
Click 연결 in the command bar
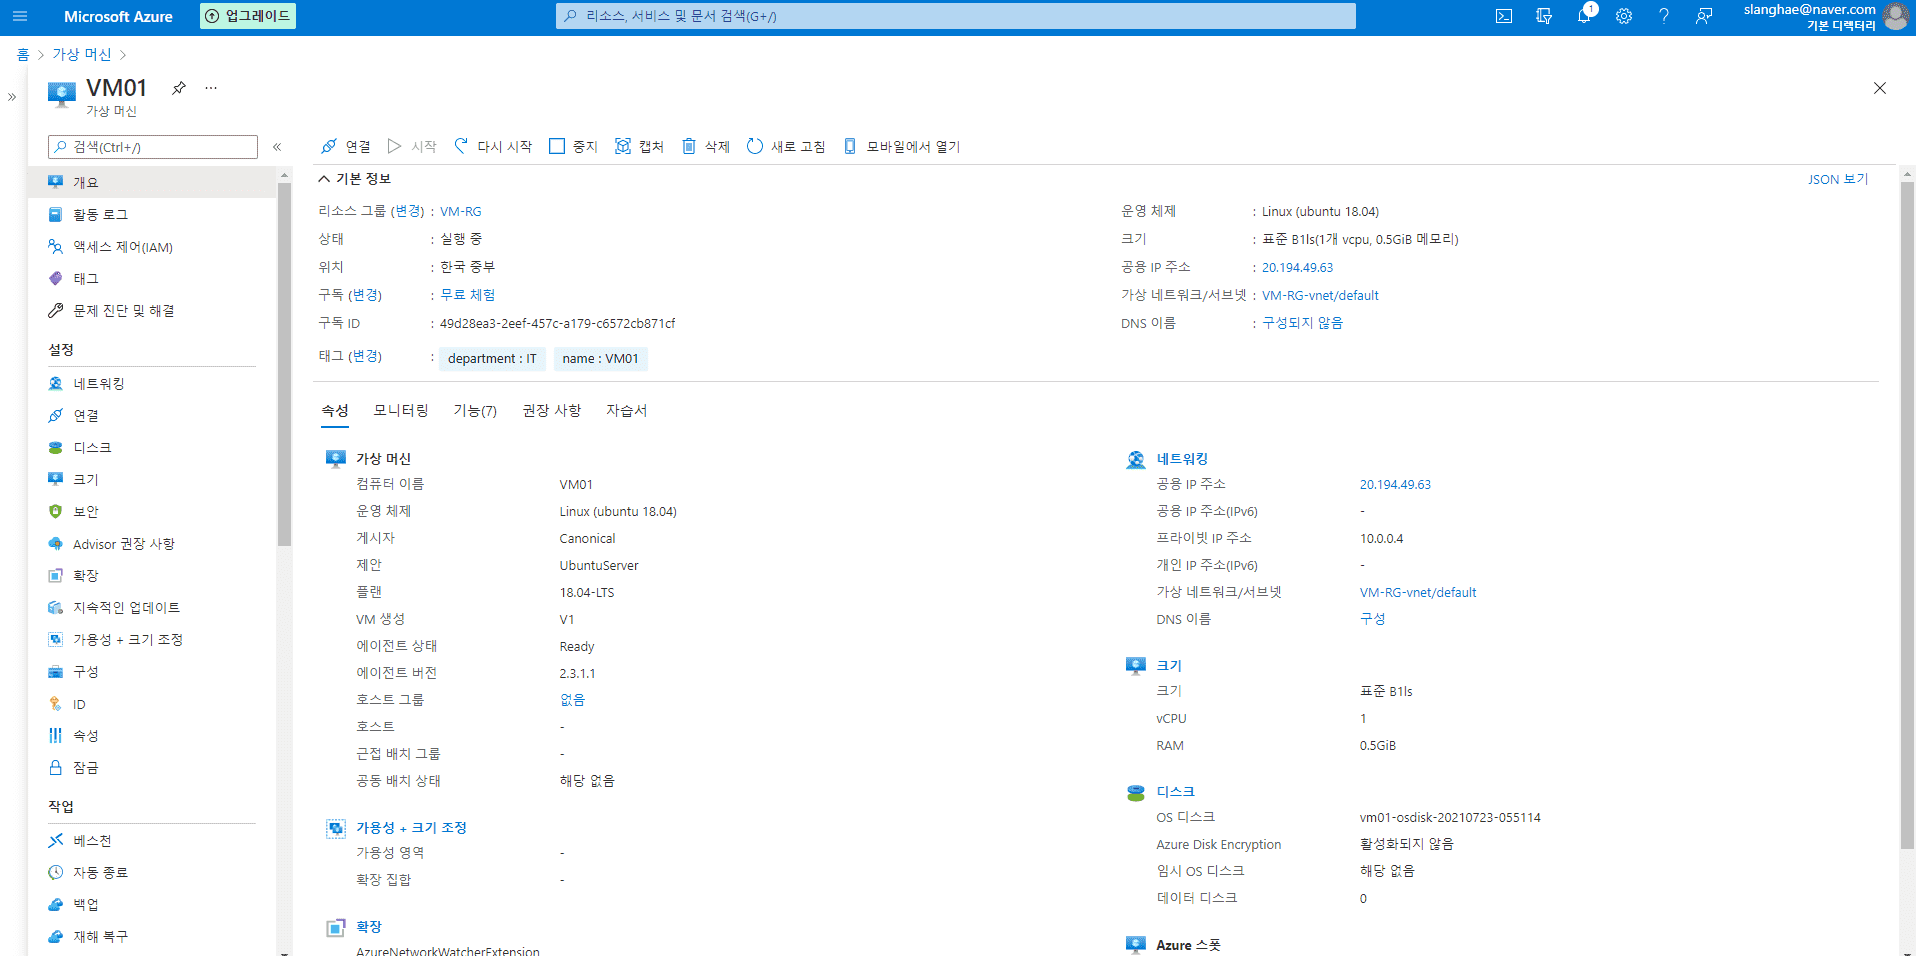point(346,146)
